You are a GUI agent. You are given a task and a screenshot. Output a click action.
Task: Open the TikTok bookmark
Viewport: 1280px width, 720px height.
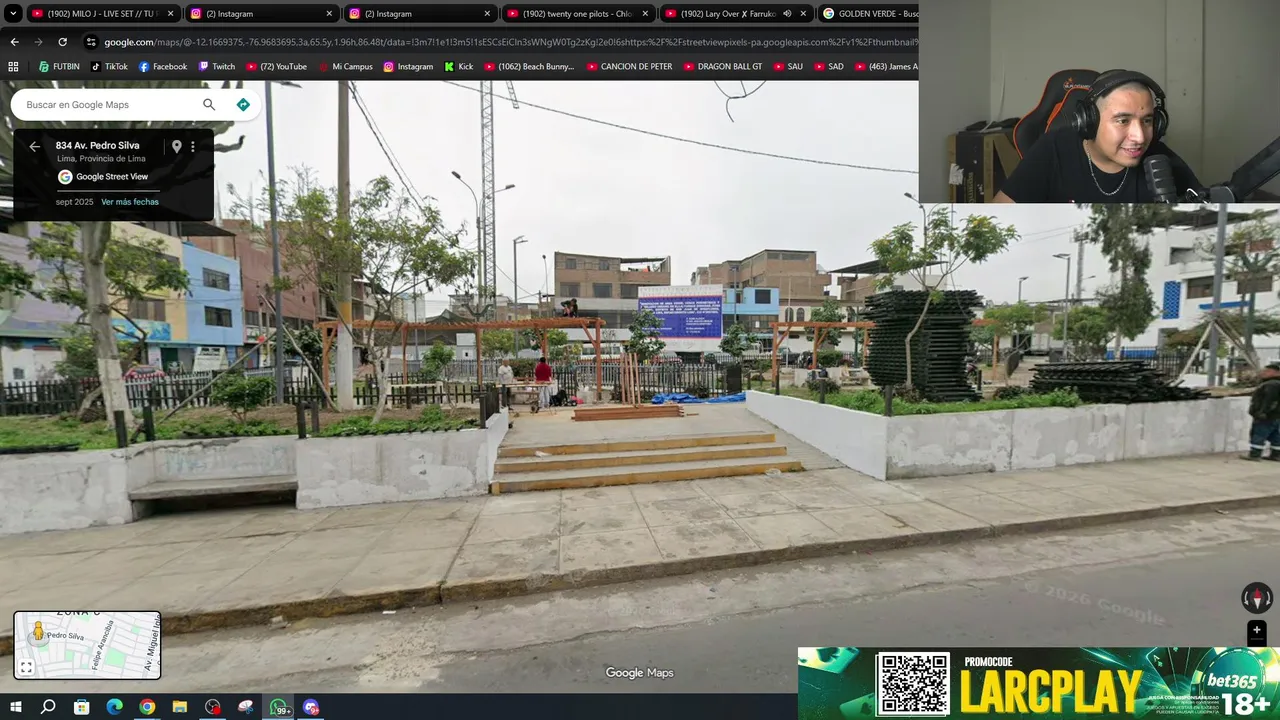pyautogui.click(x=109, y=66)
